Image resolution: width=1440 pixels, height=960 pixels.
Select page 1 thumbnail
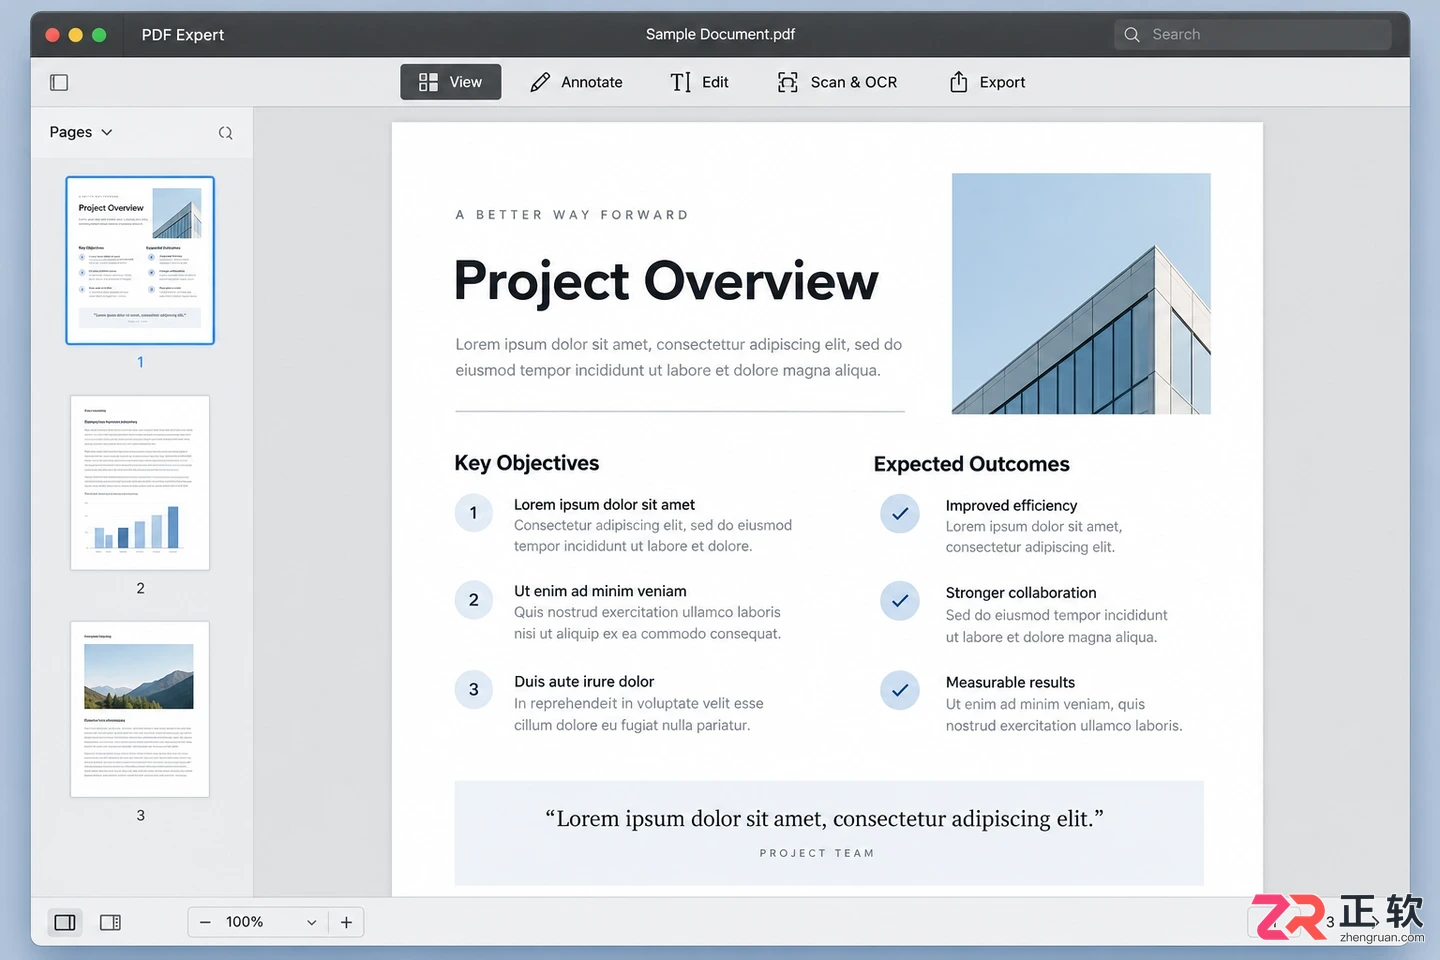pyautogui.click(x=140, y=260)
